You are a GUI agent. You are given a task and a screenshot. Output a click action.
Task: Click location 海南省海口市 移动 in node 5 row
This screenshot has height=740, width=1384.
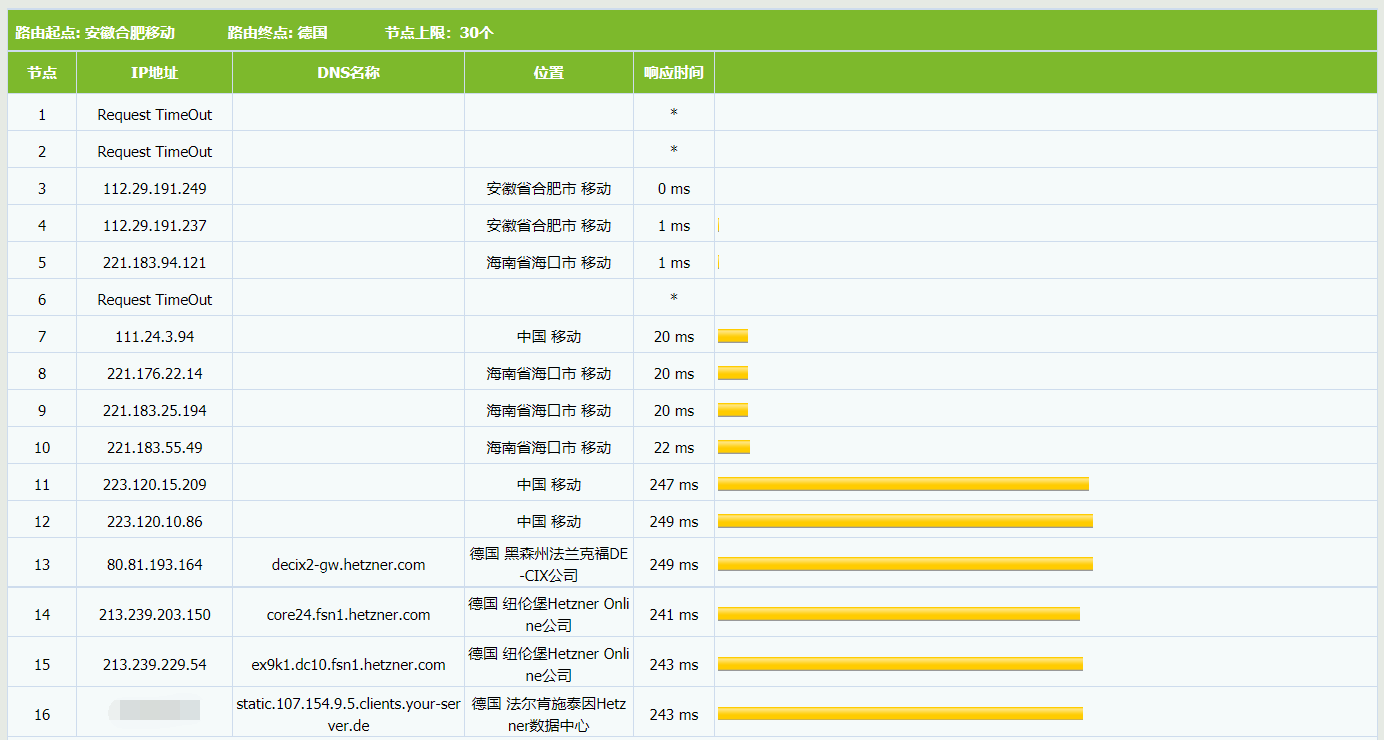549,262
